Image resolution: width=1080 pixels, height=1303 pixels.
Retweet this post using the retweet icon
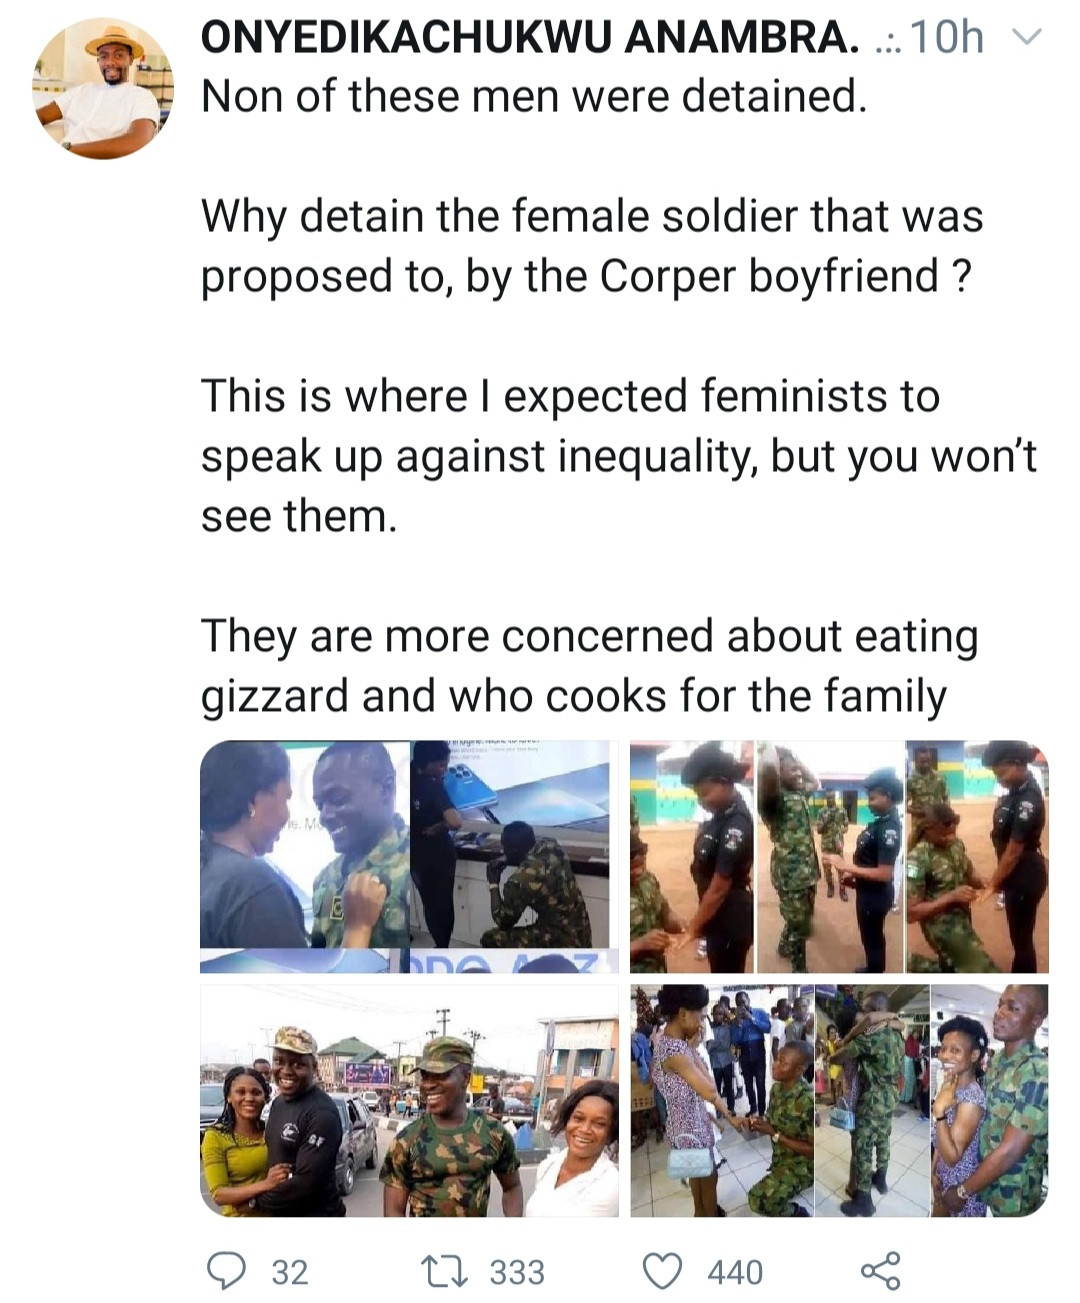[443, 1271]
